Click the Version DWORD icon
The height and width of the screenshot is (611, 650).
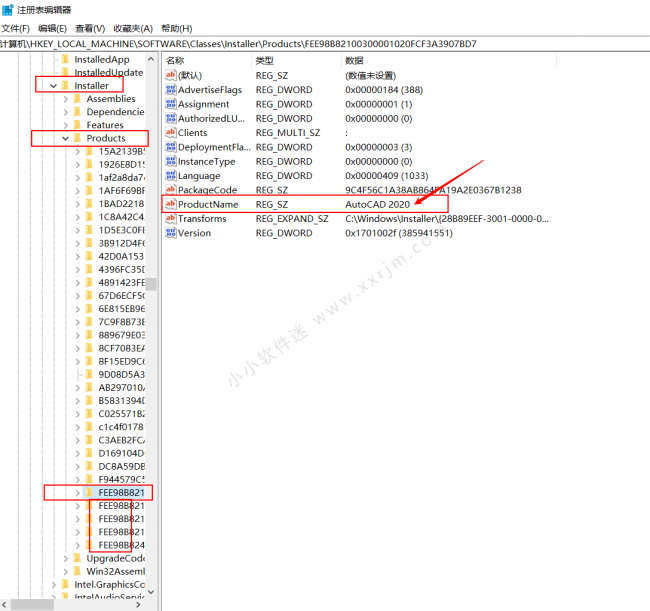coord(170,233)
